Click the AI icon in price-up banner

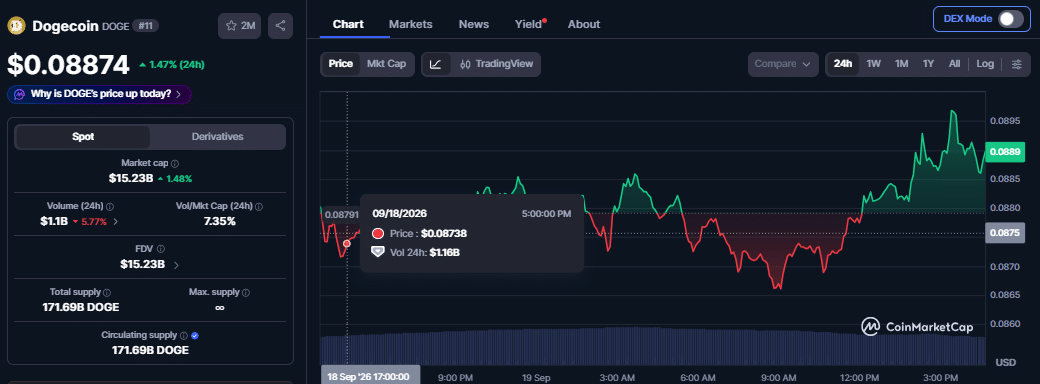[x=20, y=95]
